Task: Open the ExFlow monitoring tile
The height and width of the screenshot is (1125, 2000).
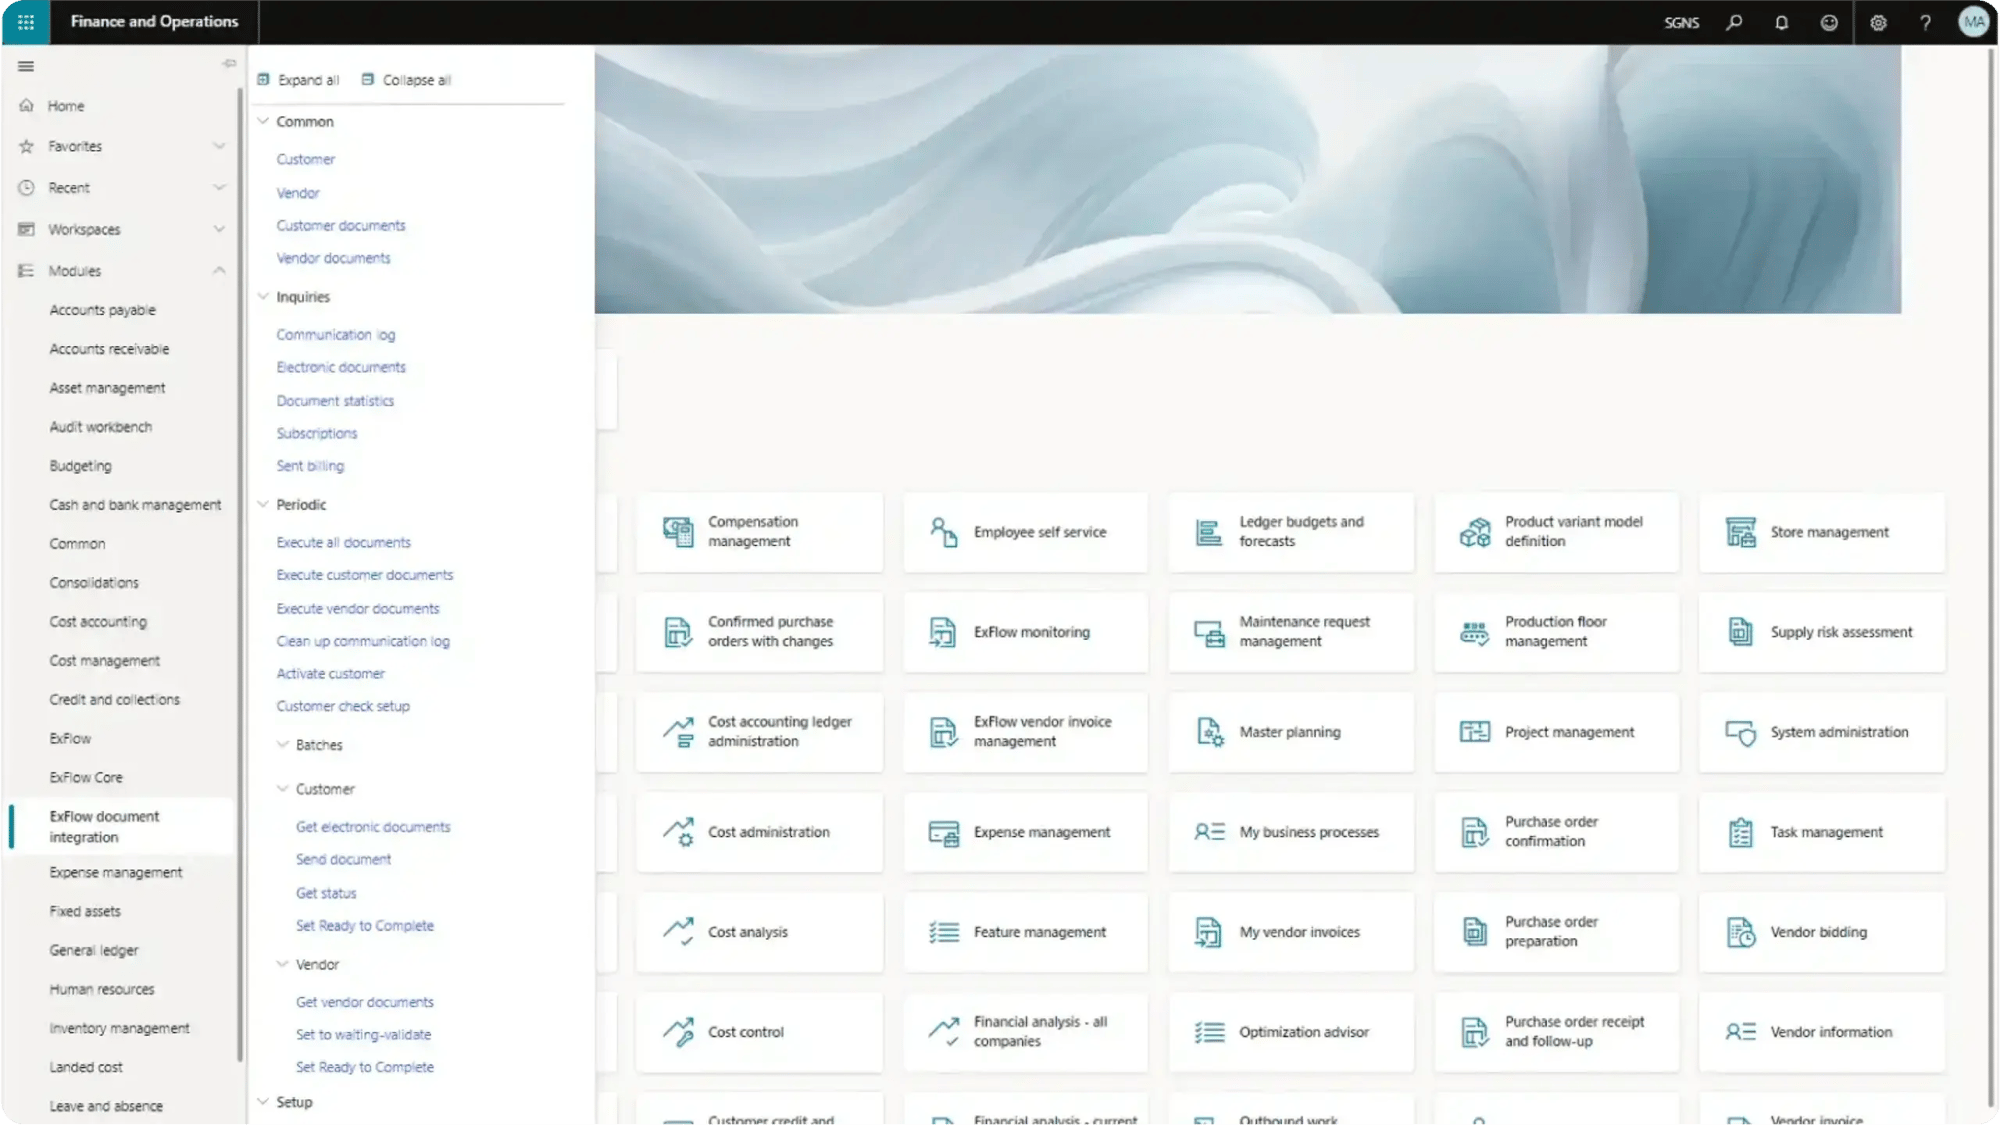Action: [x=1025, y=632]
